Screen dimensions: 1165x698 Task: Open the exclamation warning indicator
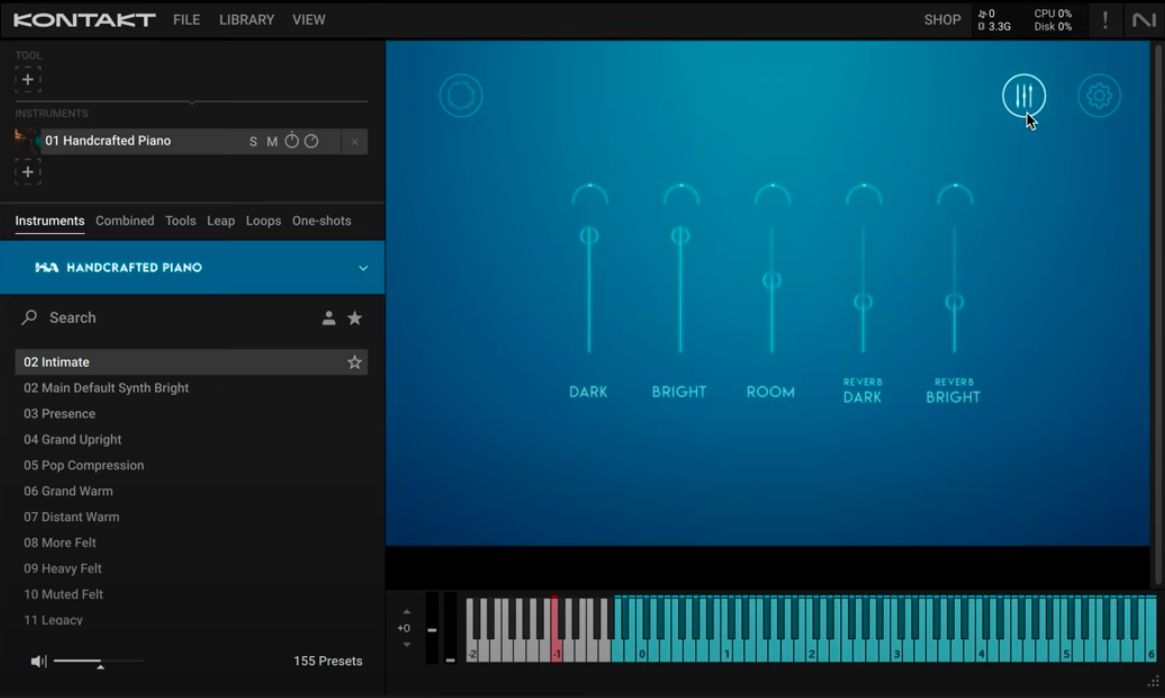coord(1105,20)
